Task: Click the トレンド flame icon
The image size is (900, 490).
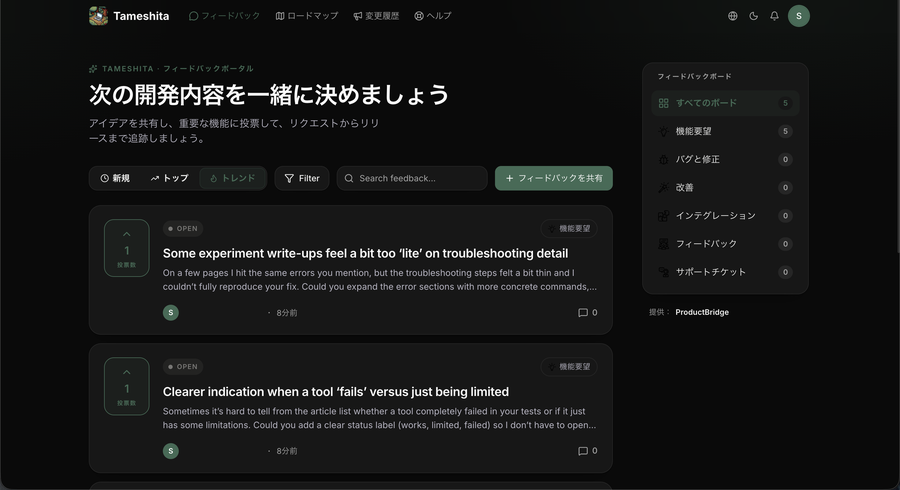Action: coord(214,178)
